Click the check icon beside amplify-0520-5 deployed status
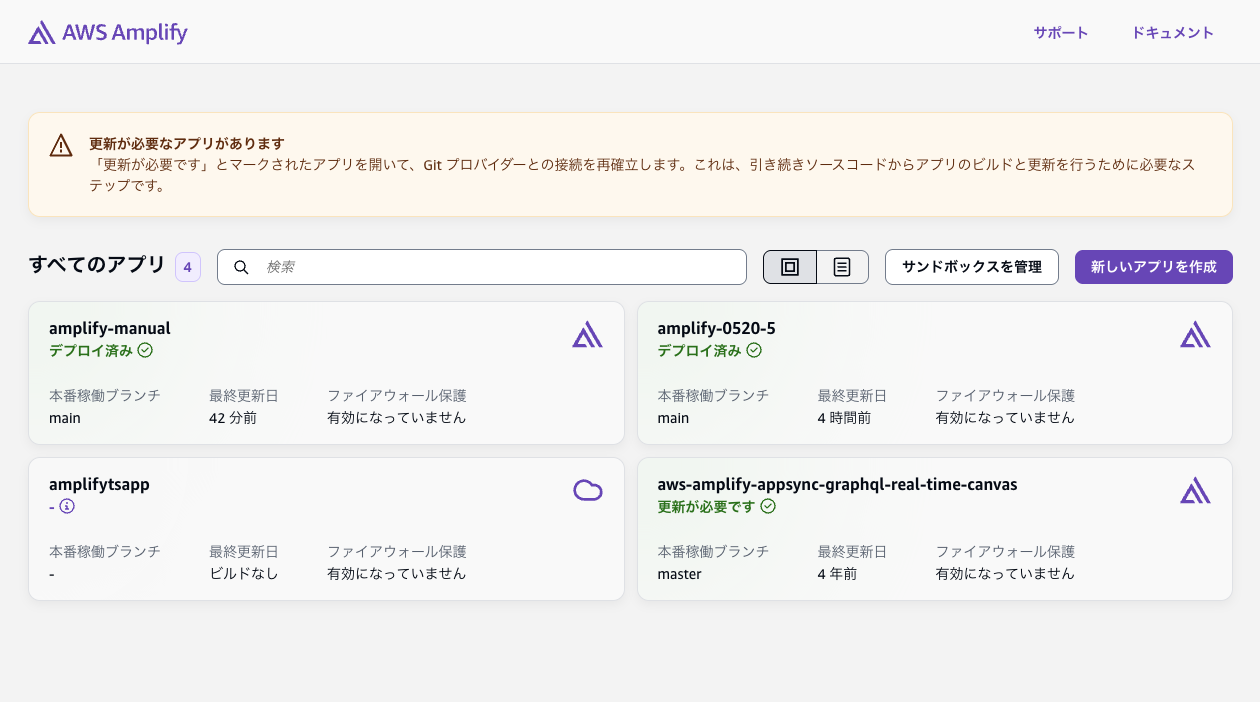 point(754,350)
